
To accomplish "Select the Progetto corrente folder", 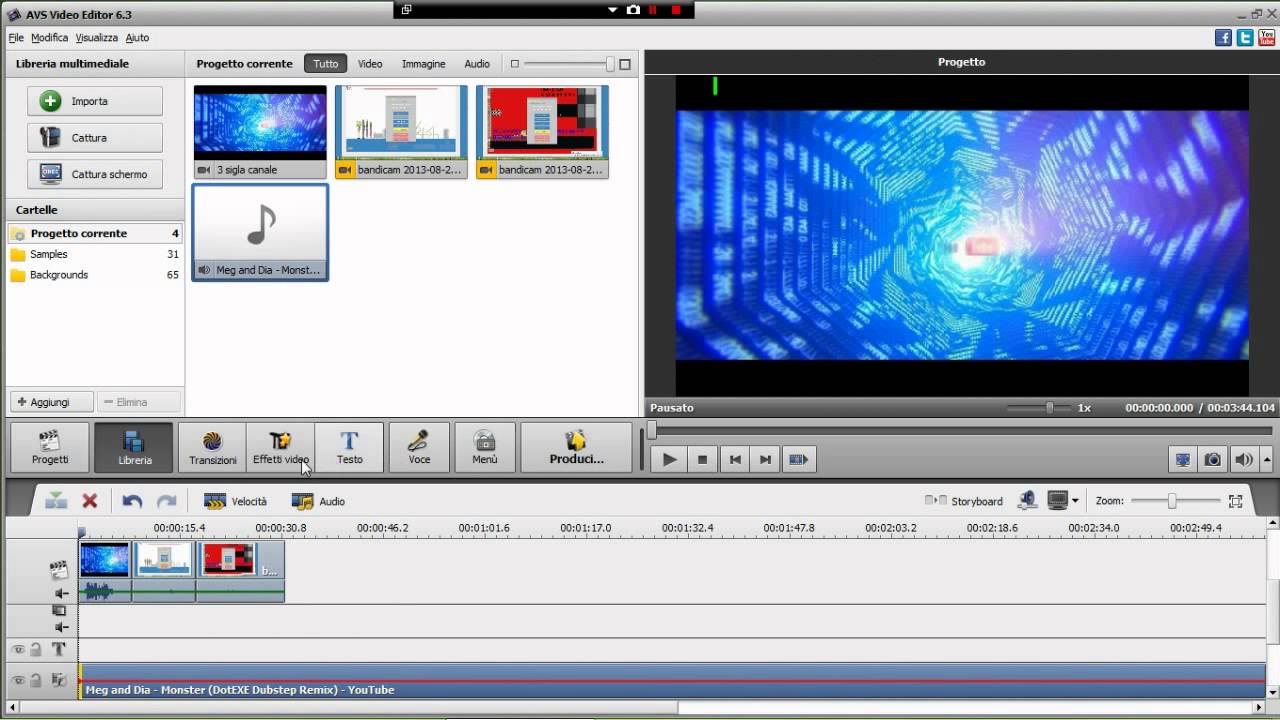I will pos(94,233).
